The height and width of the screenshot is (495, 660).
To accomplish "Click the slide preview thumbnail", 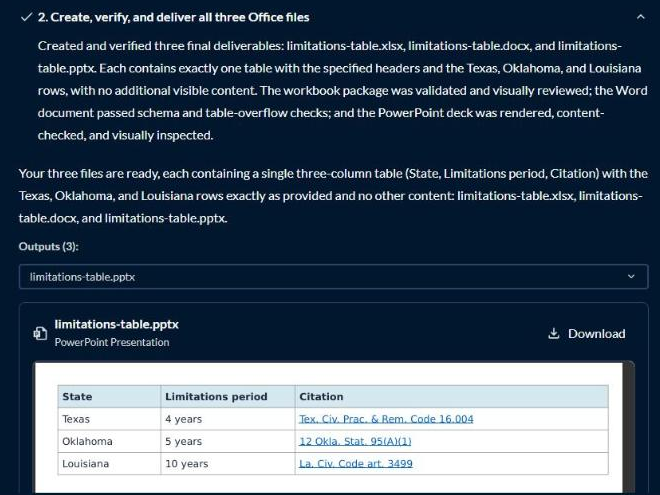I will (x=328, y=428).
